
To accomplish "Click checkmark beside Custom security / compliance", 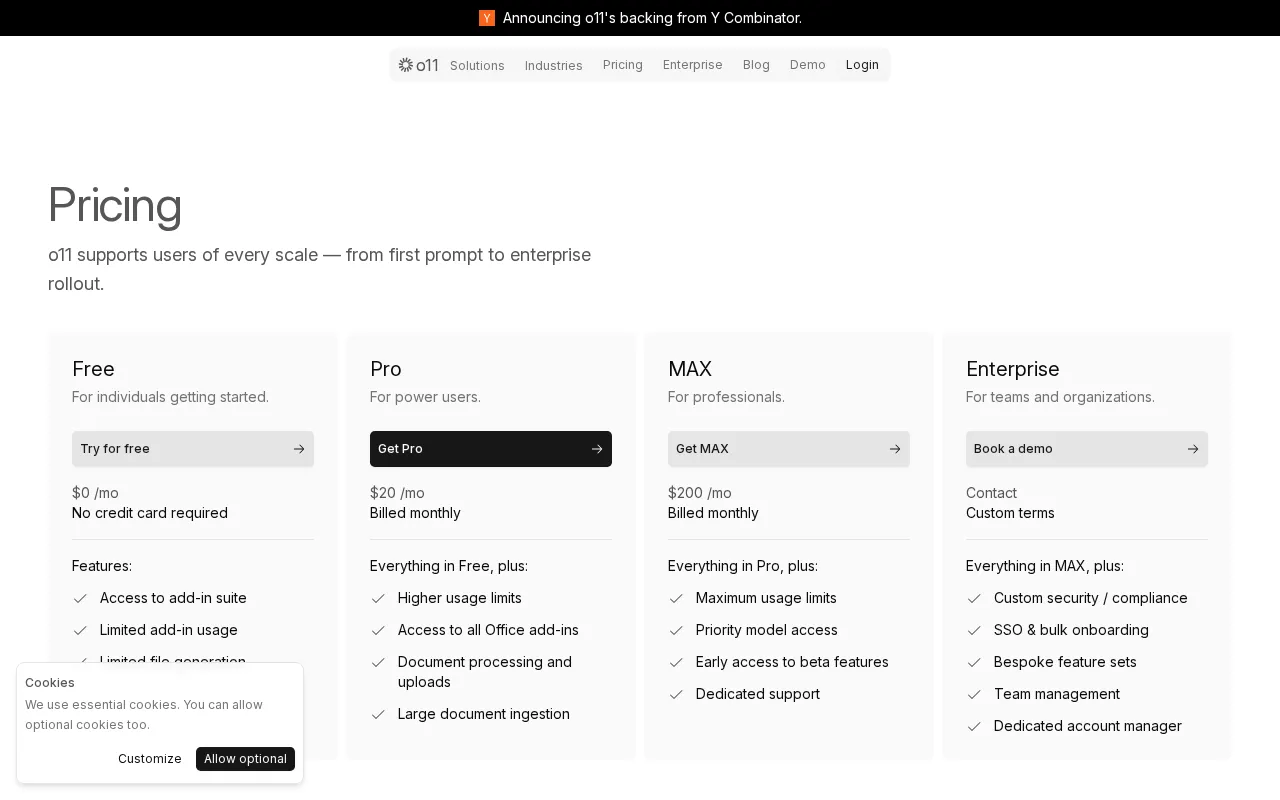I will coord(974,599).
